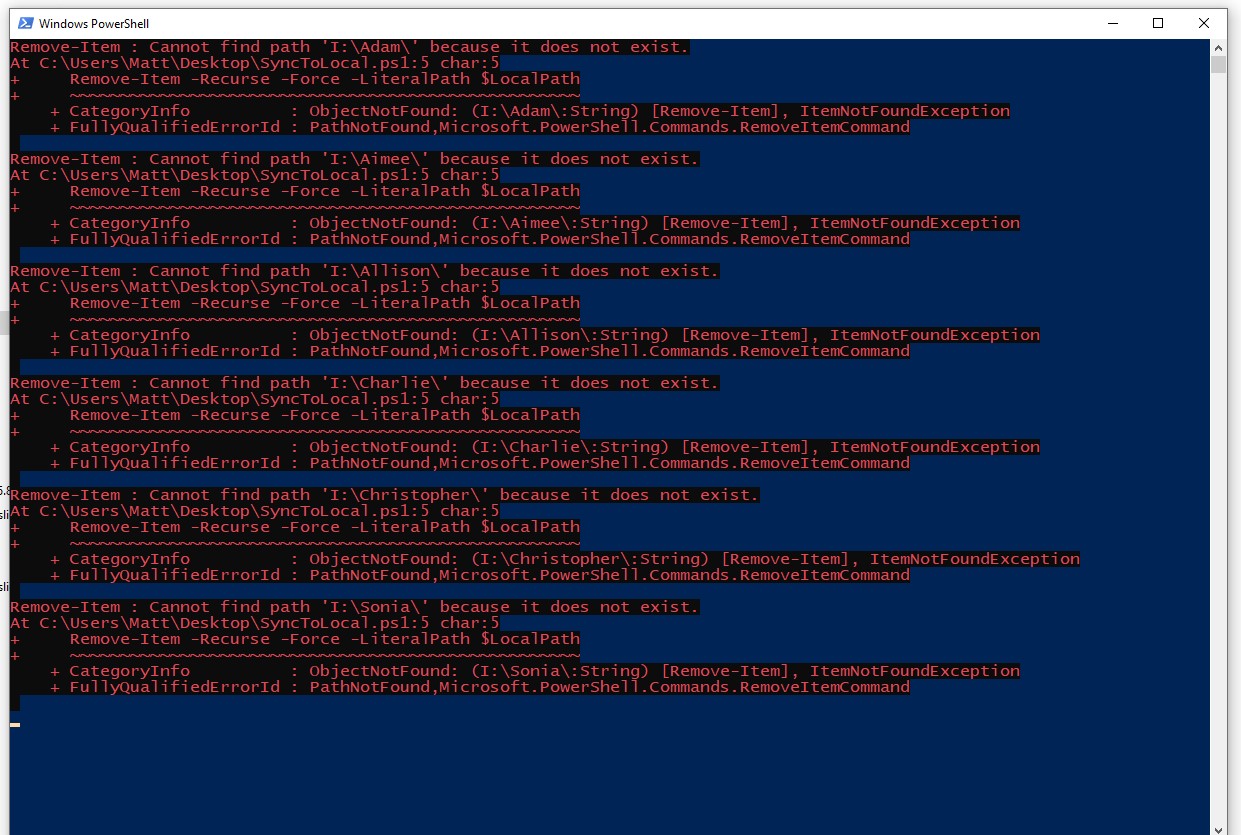Viewport: 1241px width, 835px height.
Task: Click error line "Cannot find path 'I:\Charlie\'"
Action: 365,383
